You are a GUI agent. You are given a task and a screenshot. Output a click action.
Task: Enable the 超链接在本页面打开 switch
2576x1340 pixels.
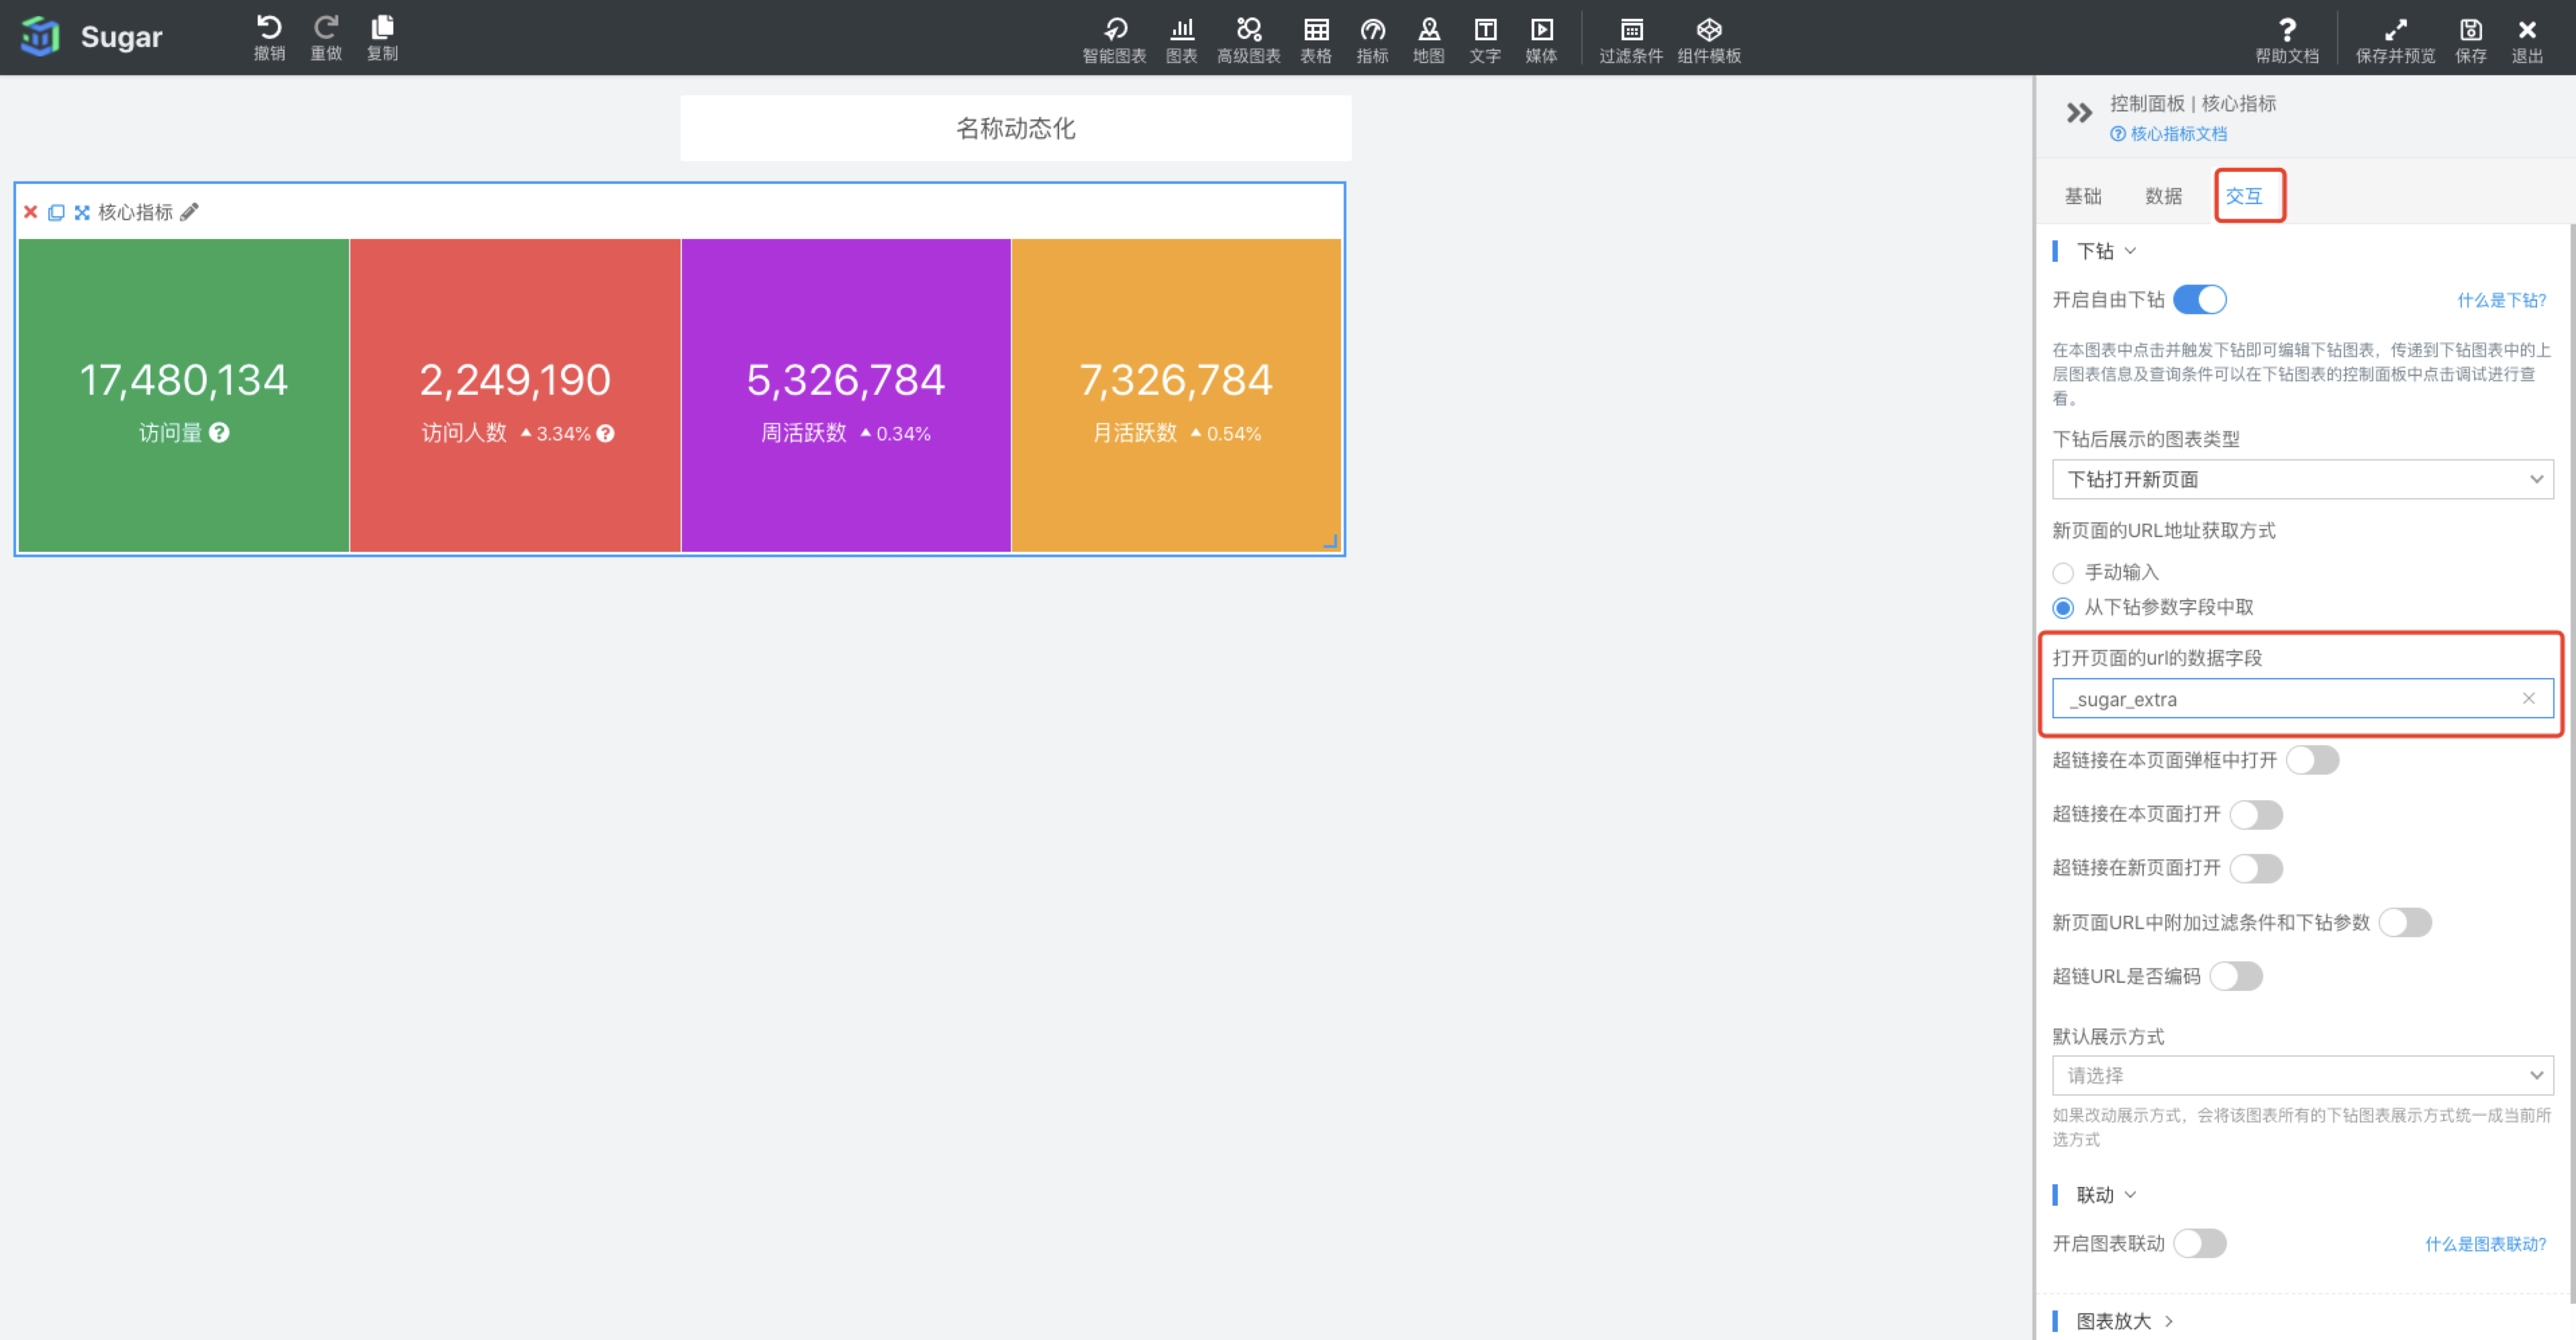pos(2256,815)
